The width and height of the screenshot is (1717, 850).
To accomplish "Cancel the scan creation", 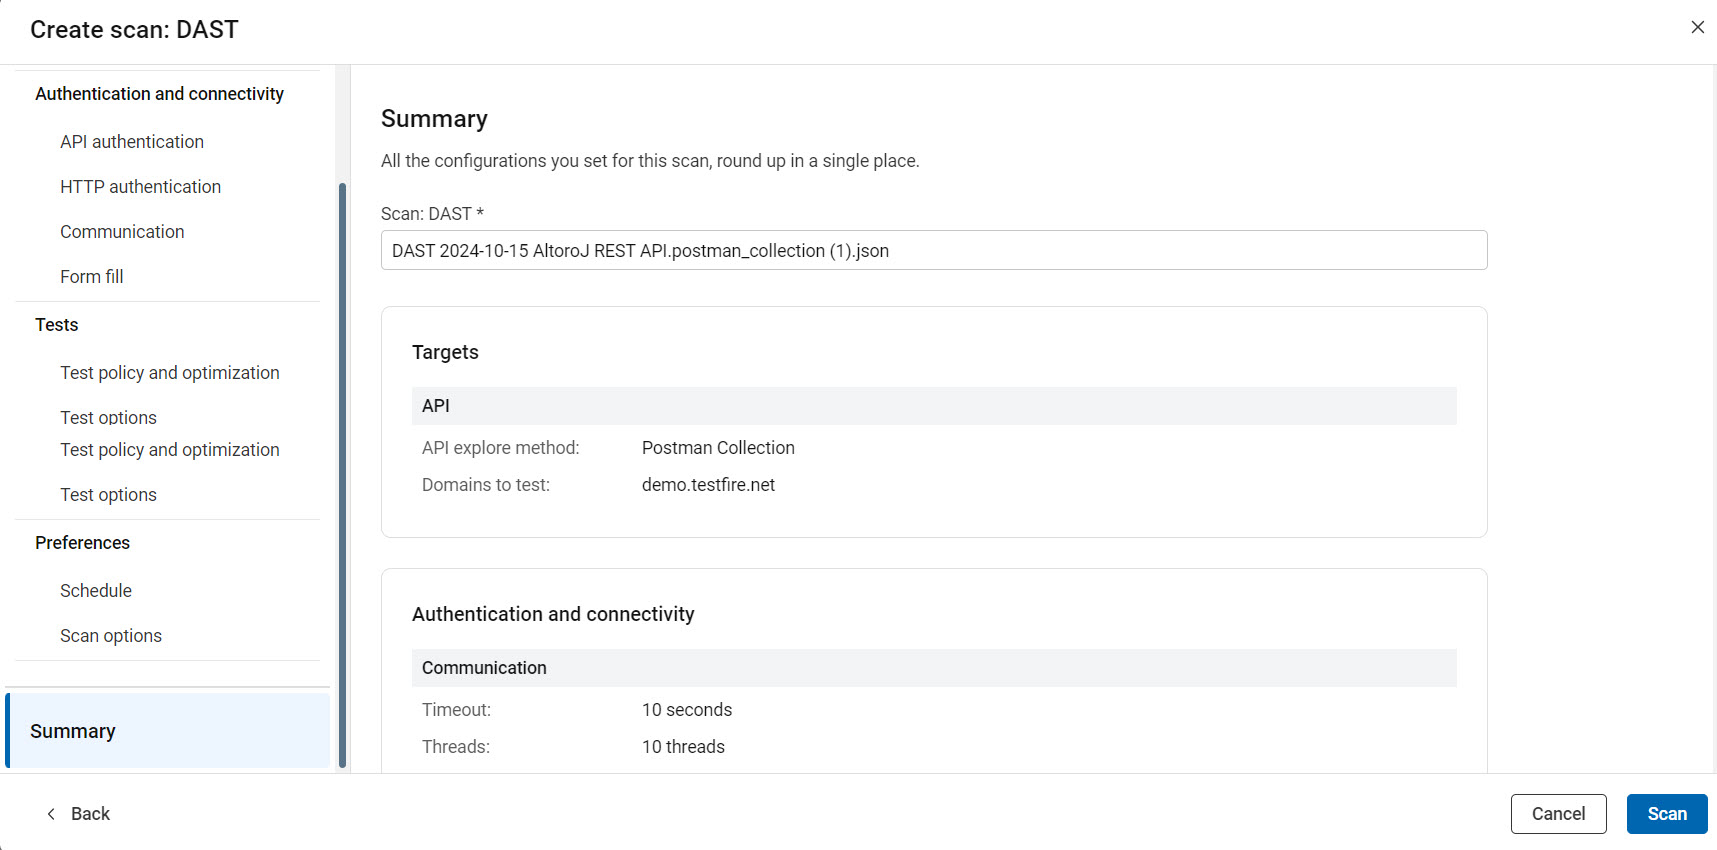I will click(x=1558, y=814).
